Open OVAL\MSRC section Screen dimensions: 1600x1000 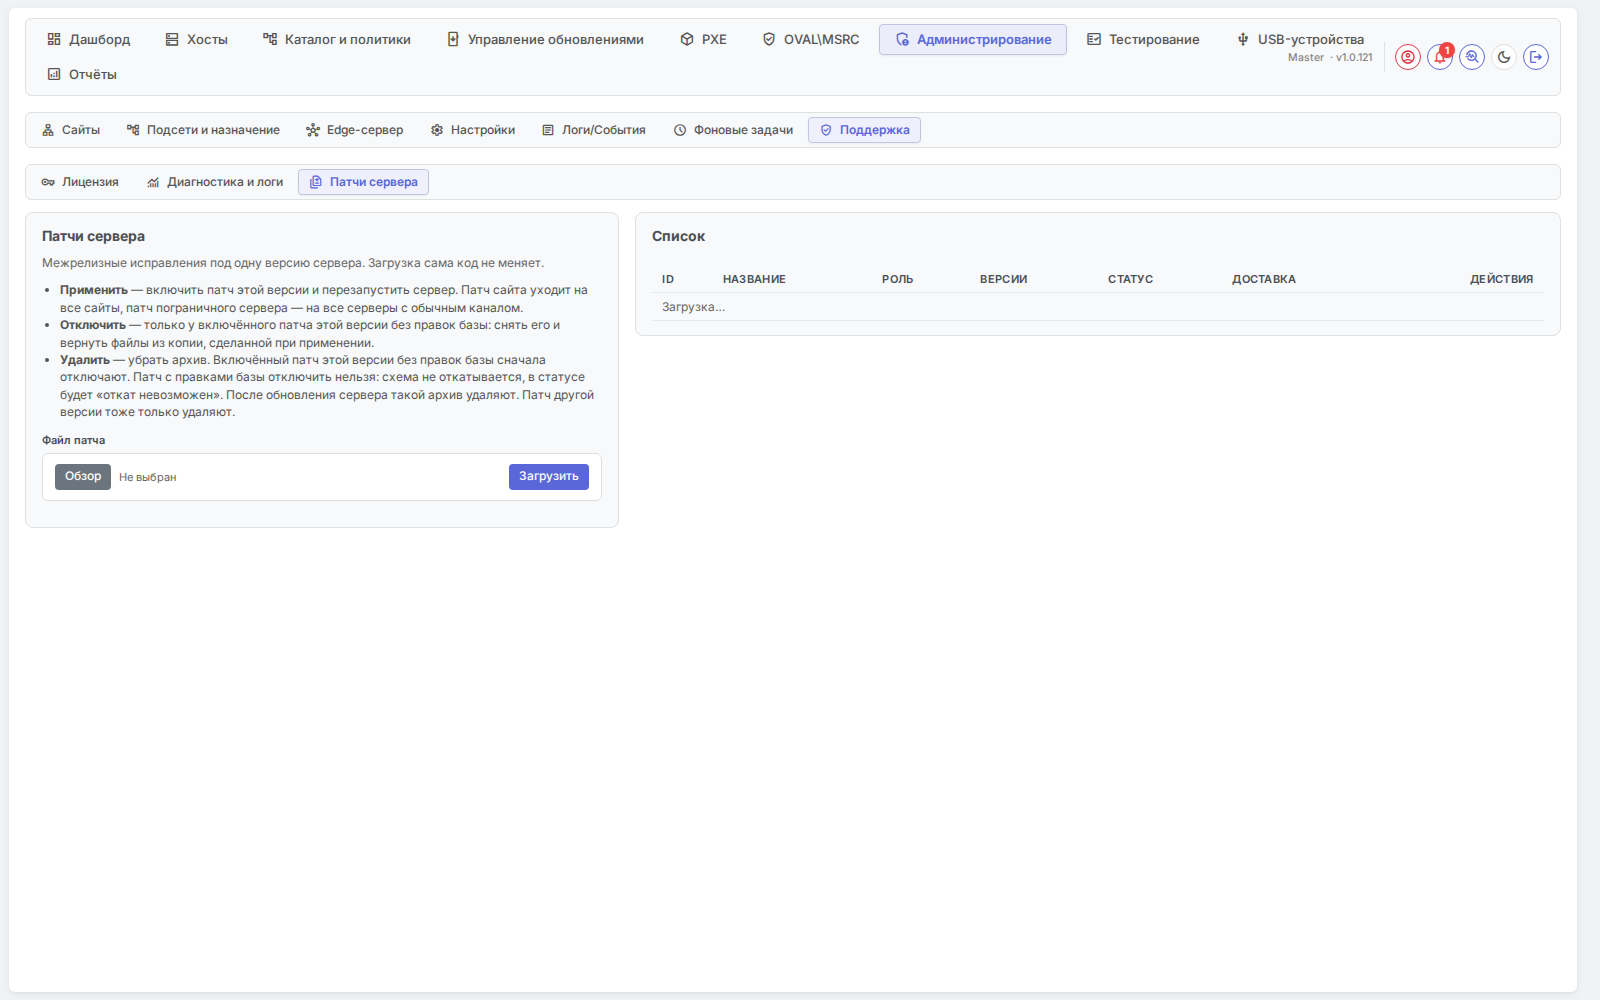[811, 39]
